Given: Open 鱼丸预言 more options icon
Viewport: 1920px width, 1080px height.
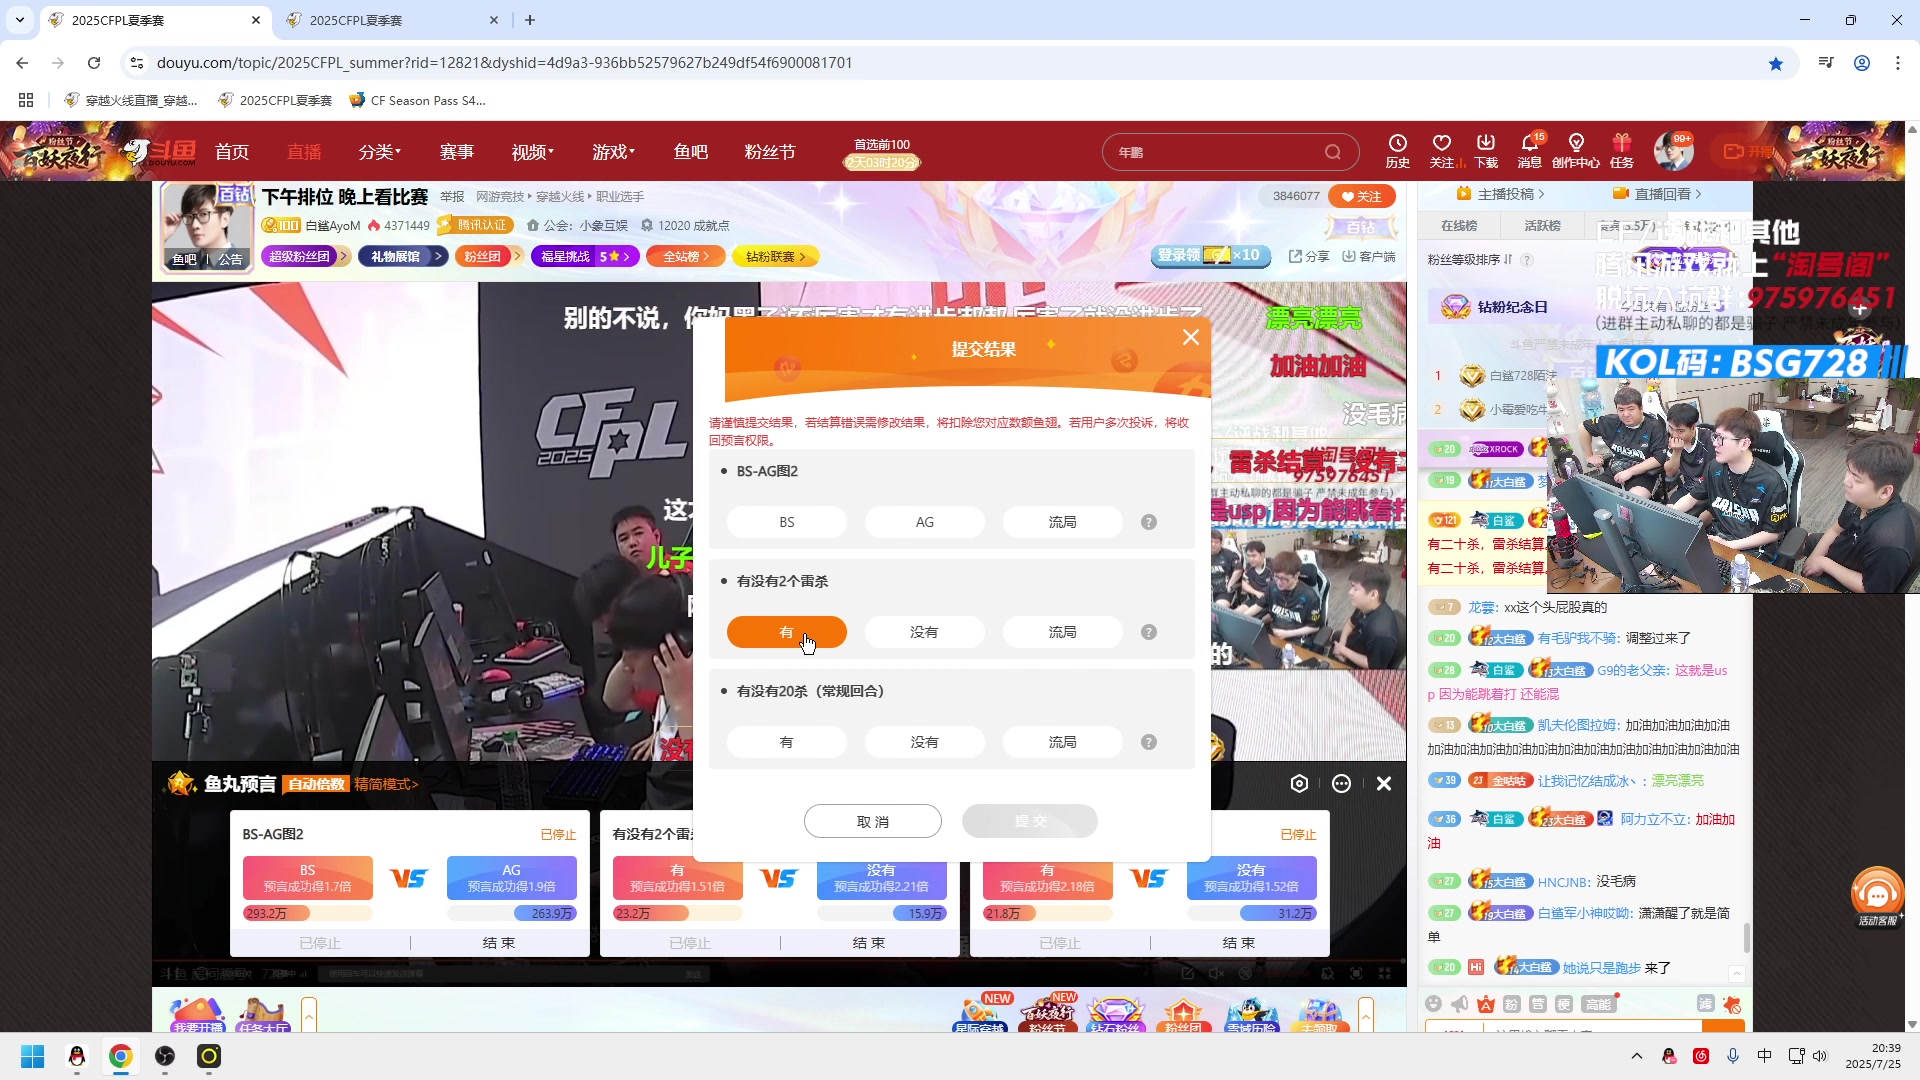Looking at the screenshot, I should [x=1341, y=784].
